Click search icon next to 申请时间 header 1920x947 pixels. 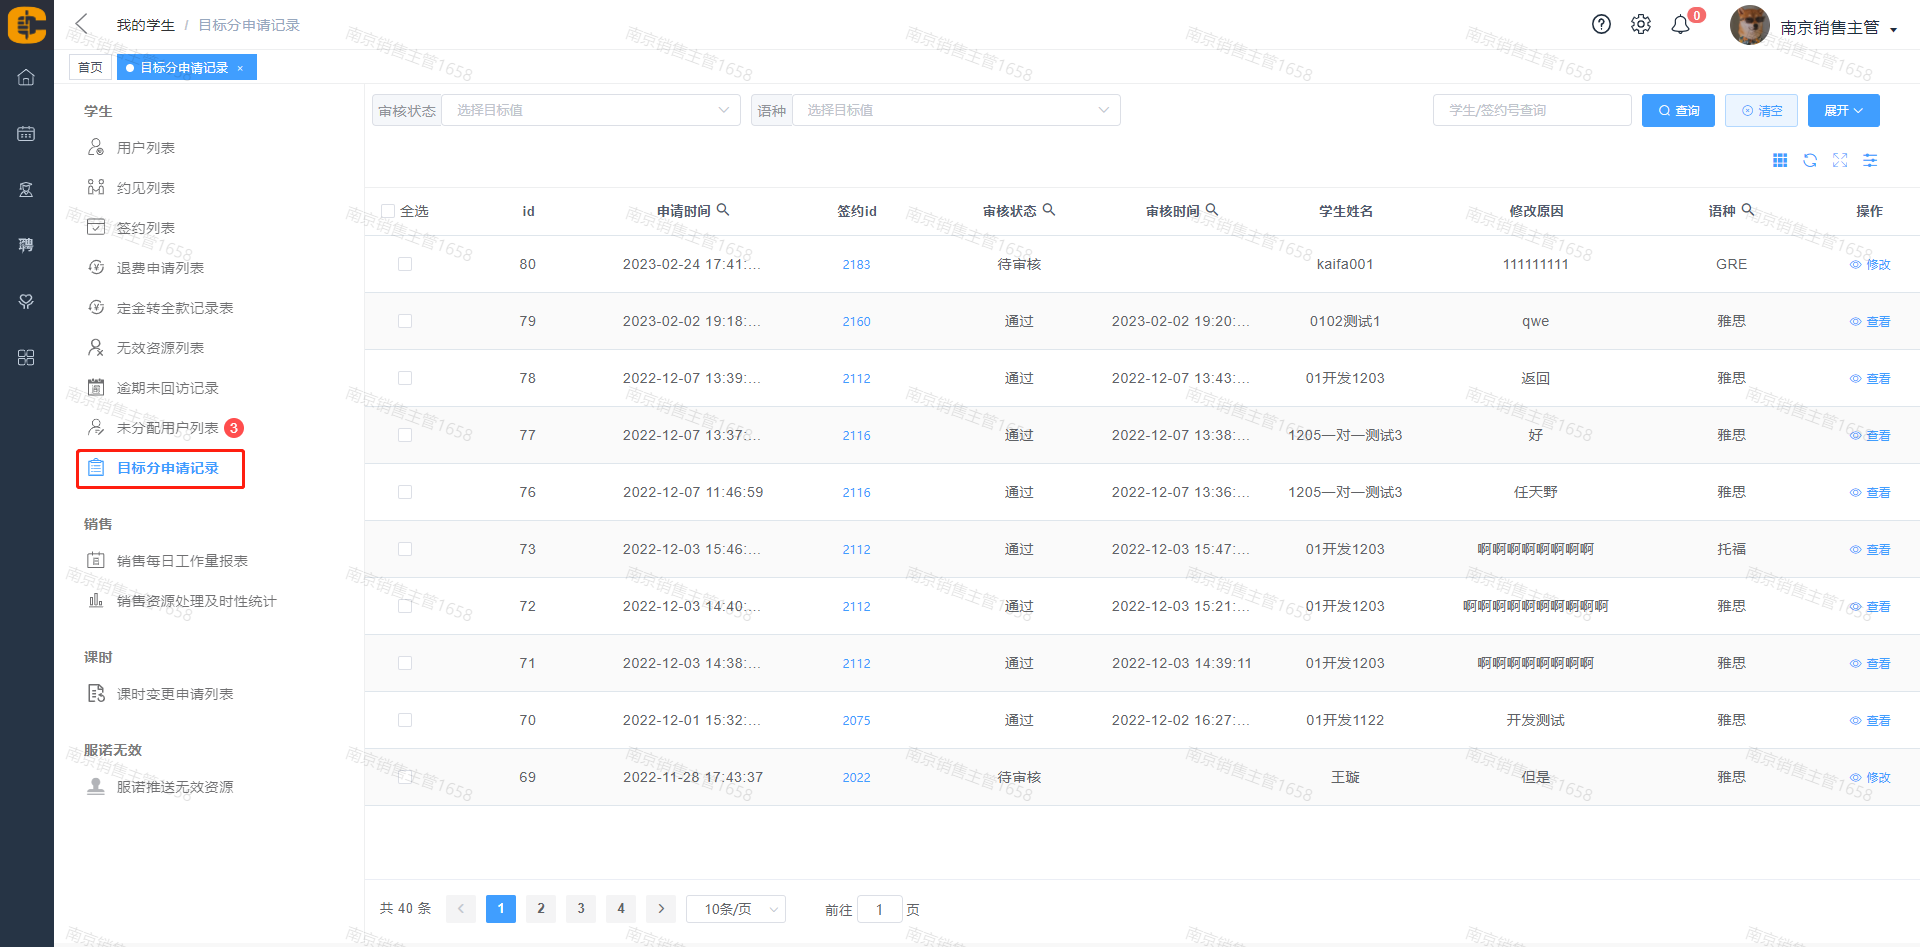tap(723, 210)
